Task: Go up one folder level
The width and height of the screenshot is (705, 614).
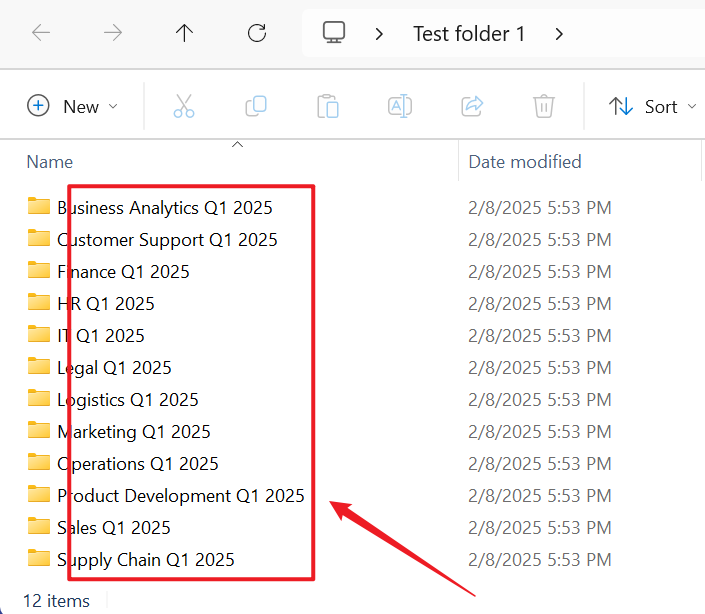Action: tap(184, 33)
